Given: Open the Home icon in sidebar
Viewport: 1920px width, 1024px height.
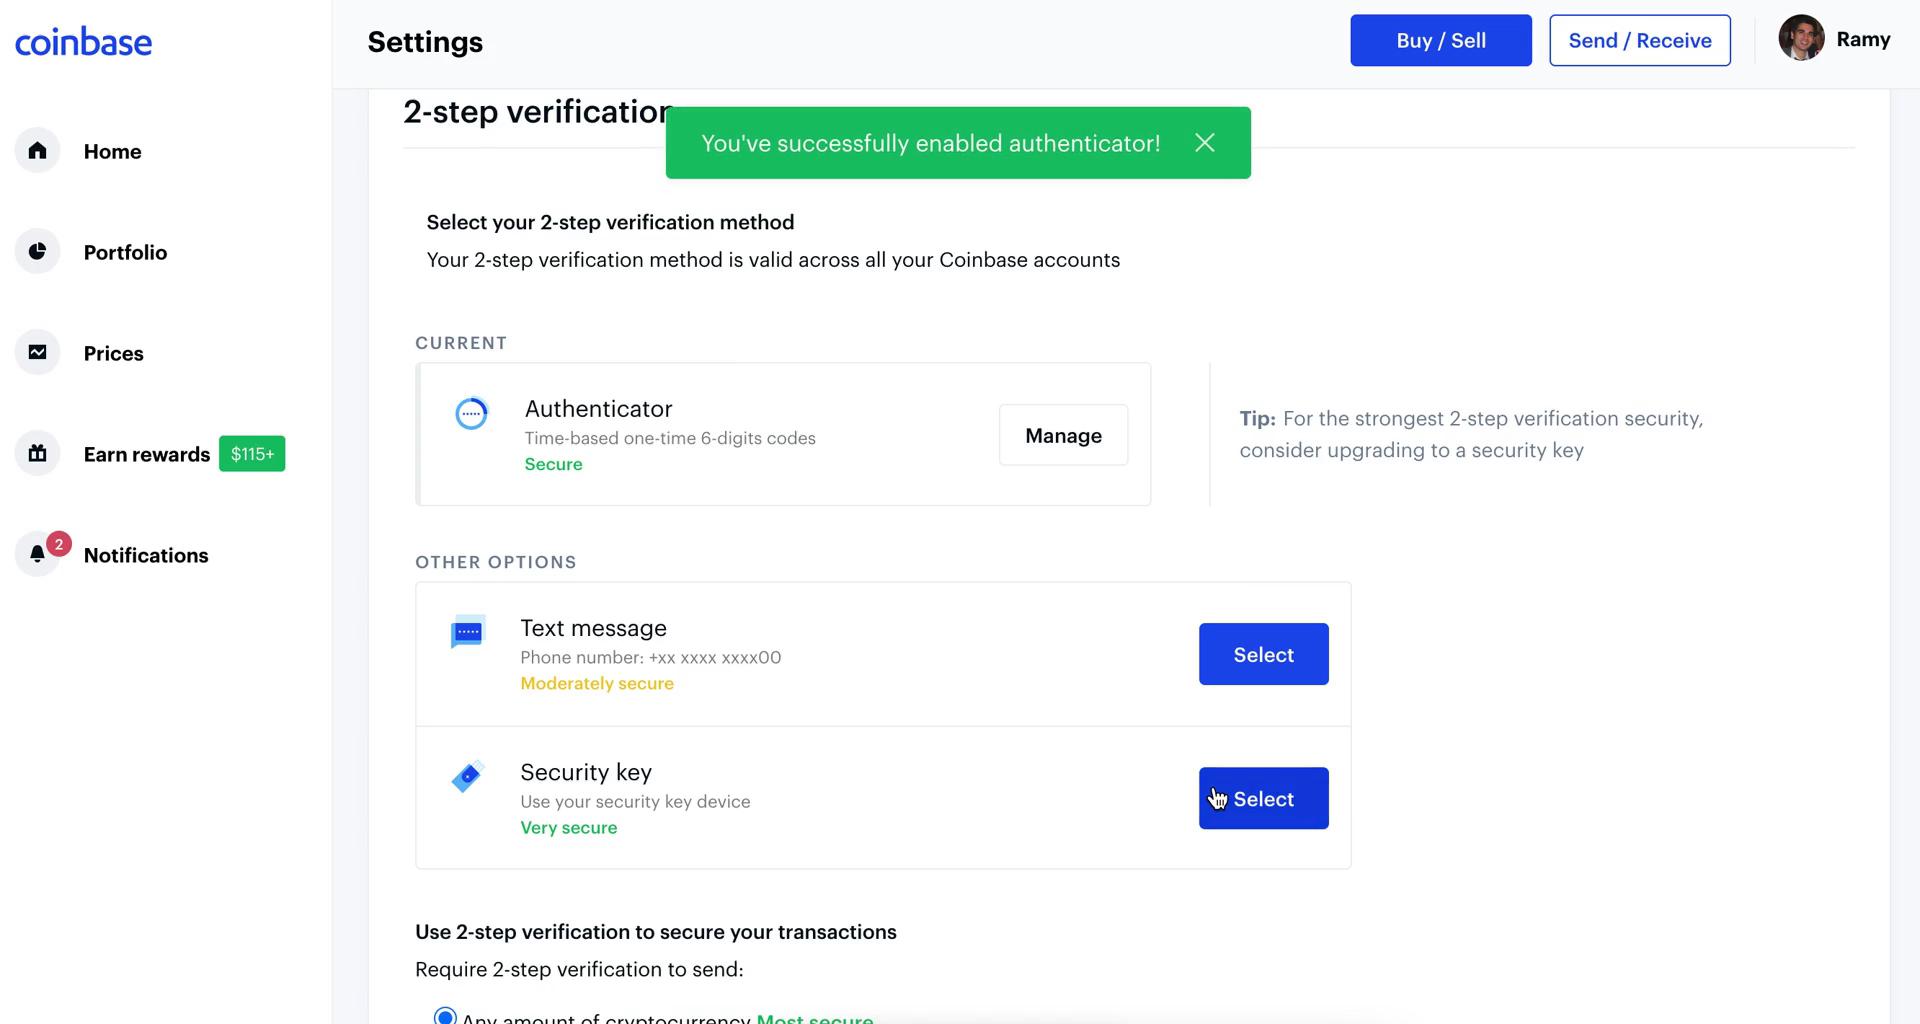Looking at the screenshot, I should pyautogui.click(x=38, y=151).
